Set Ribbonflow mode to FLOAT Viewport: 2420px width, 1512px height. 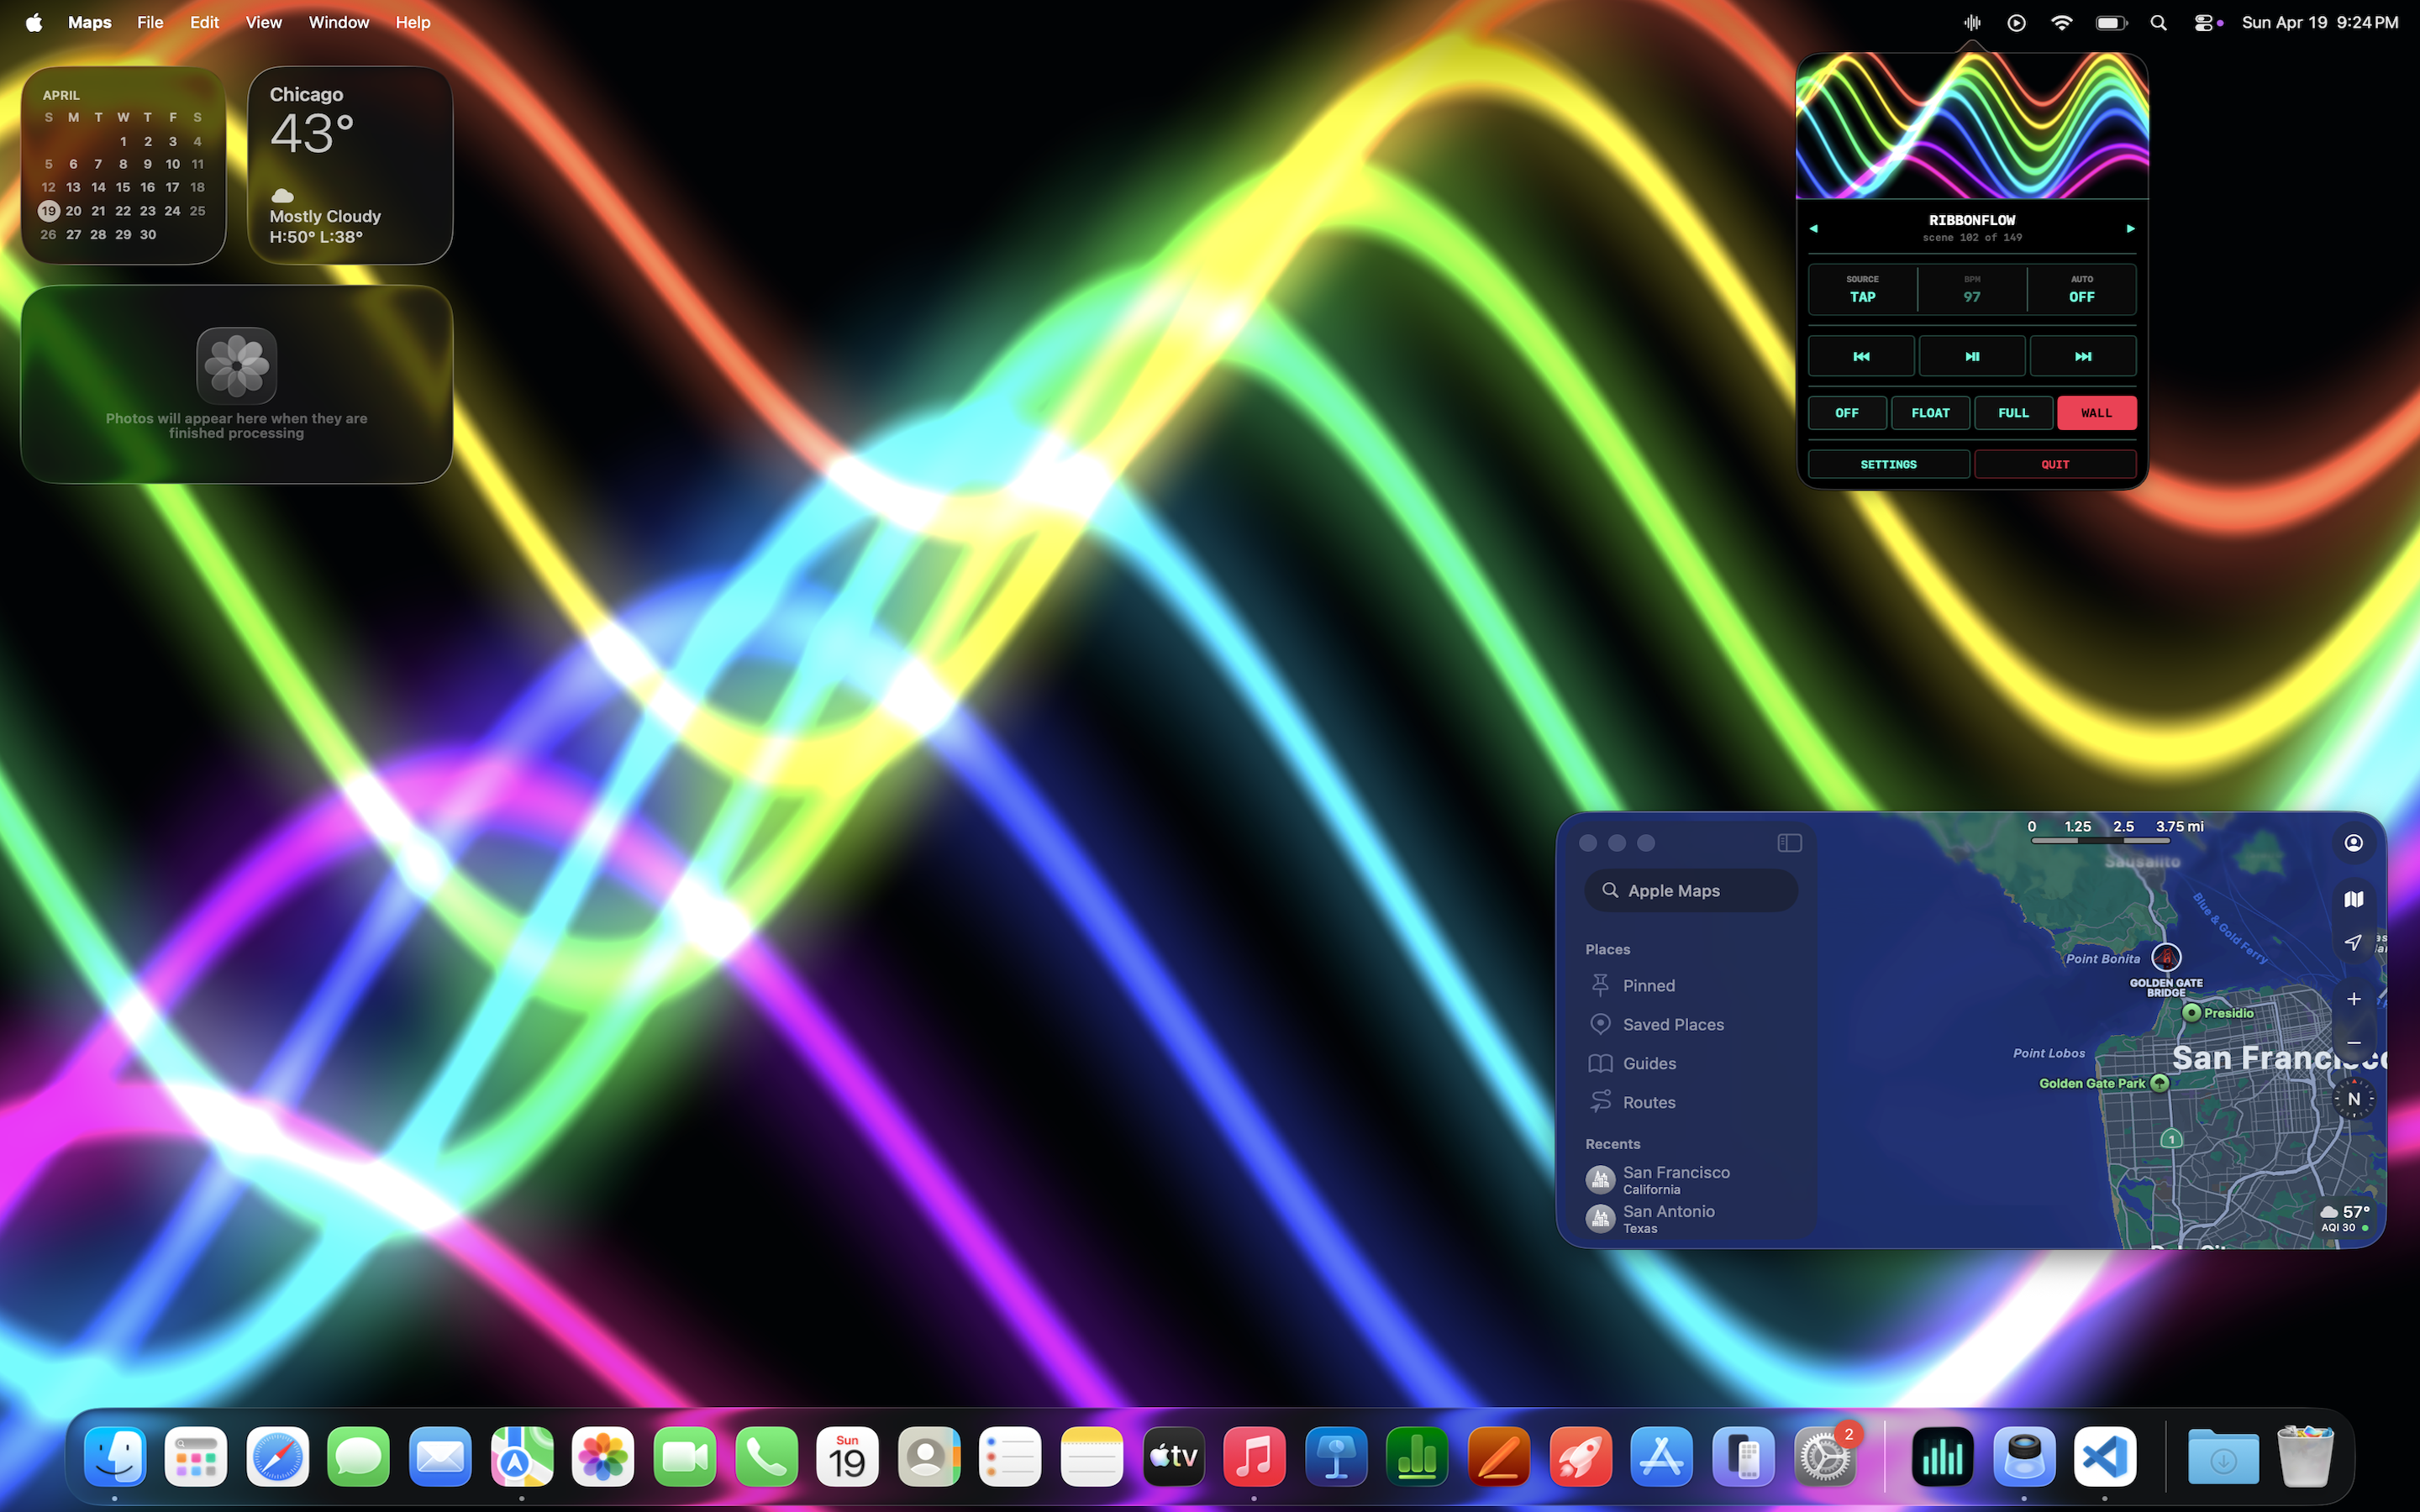[x=1930, y=413]
